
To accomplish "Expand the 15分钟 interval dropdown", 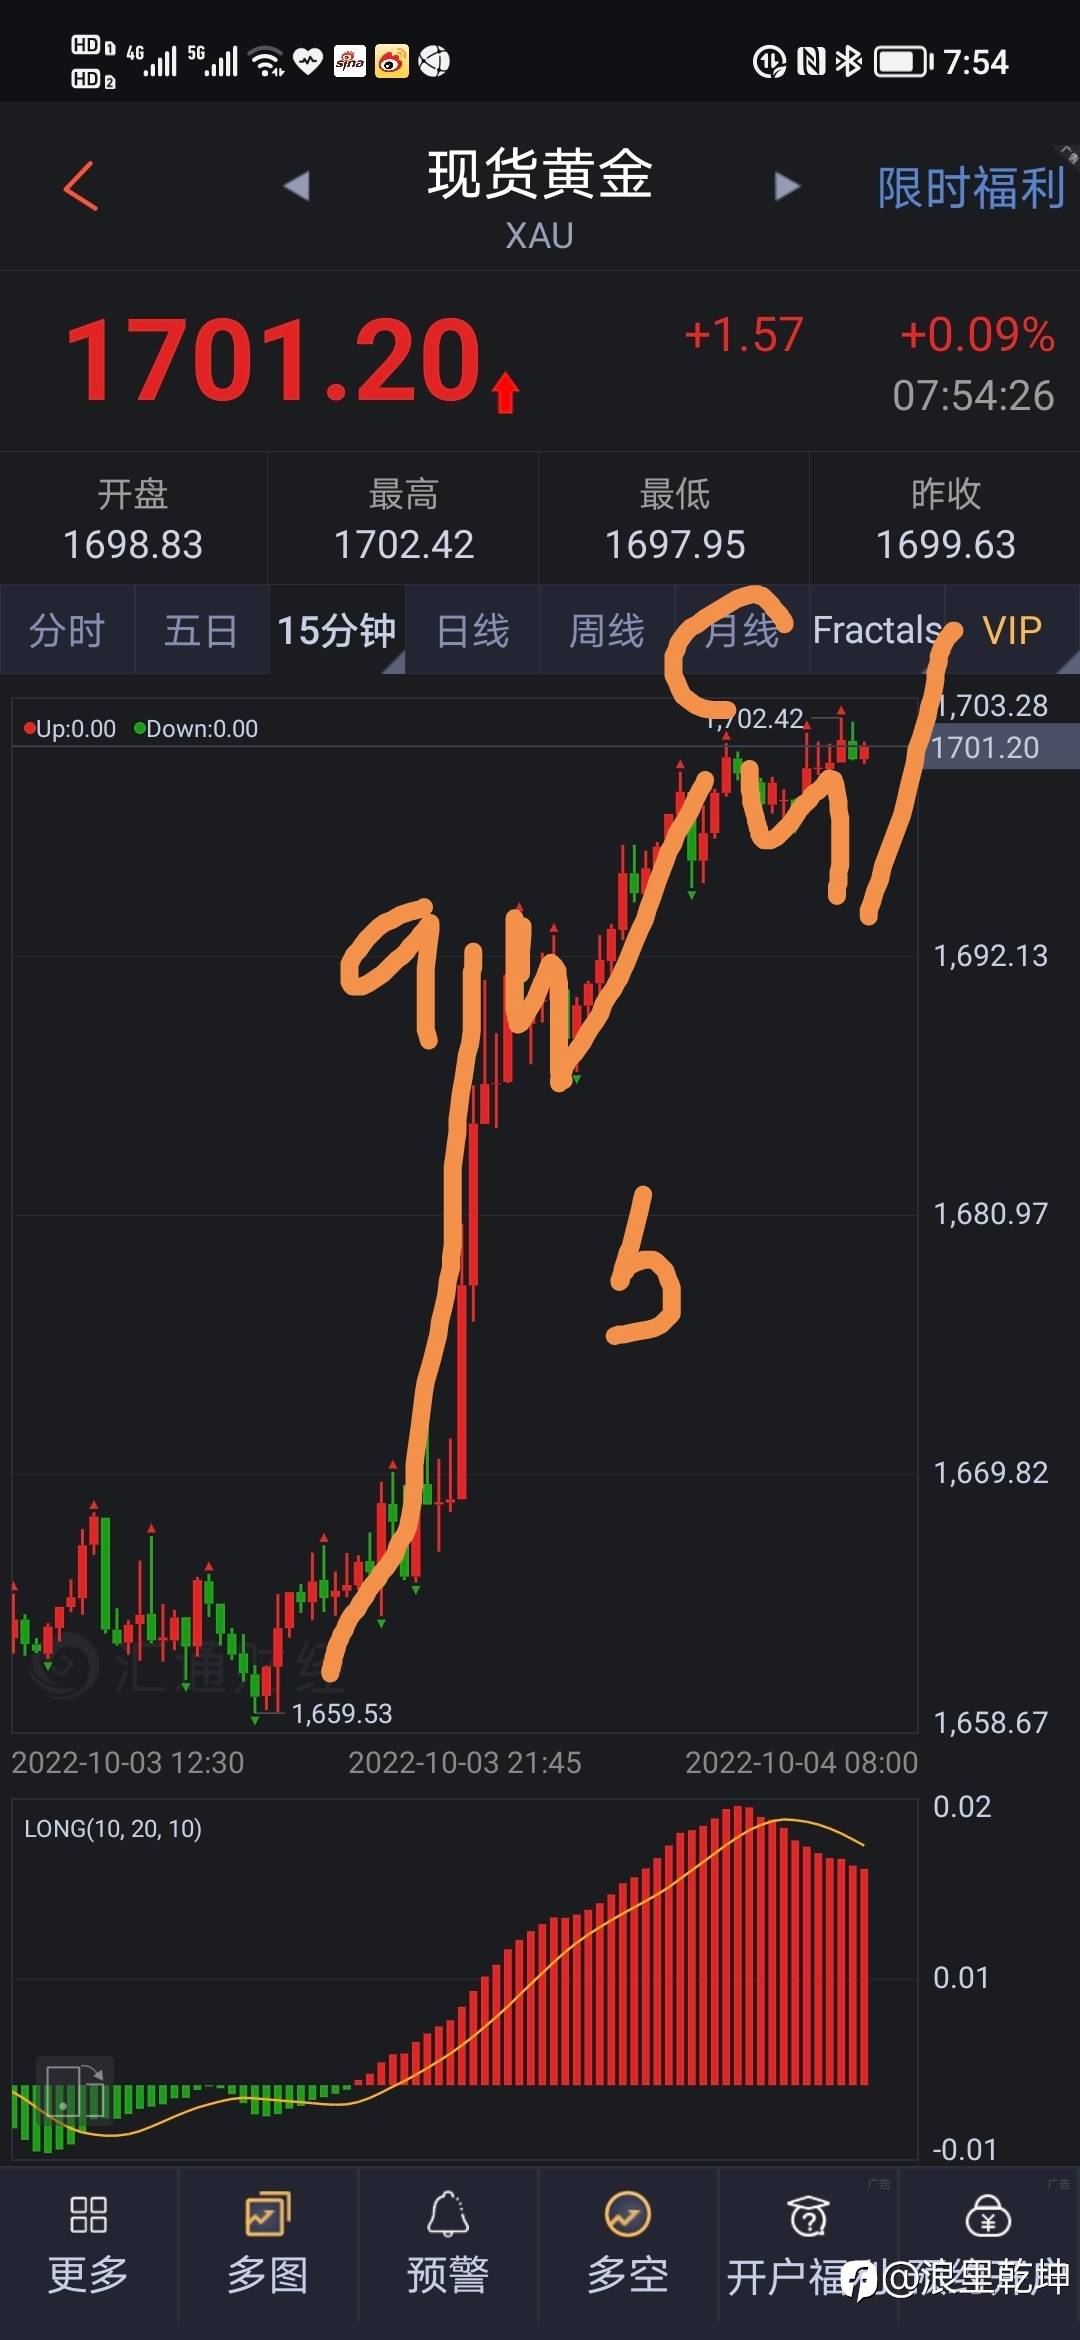I will click(x=337, y=631).
